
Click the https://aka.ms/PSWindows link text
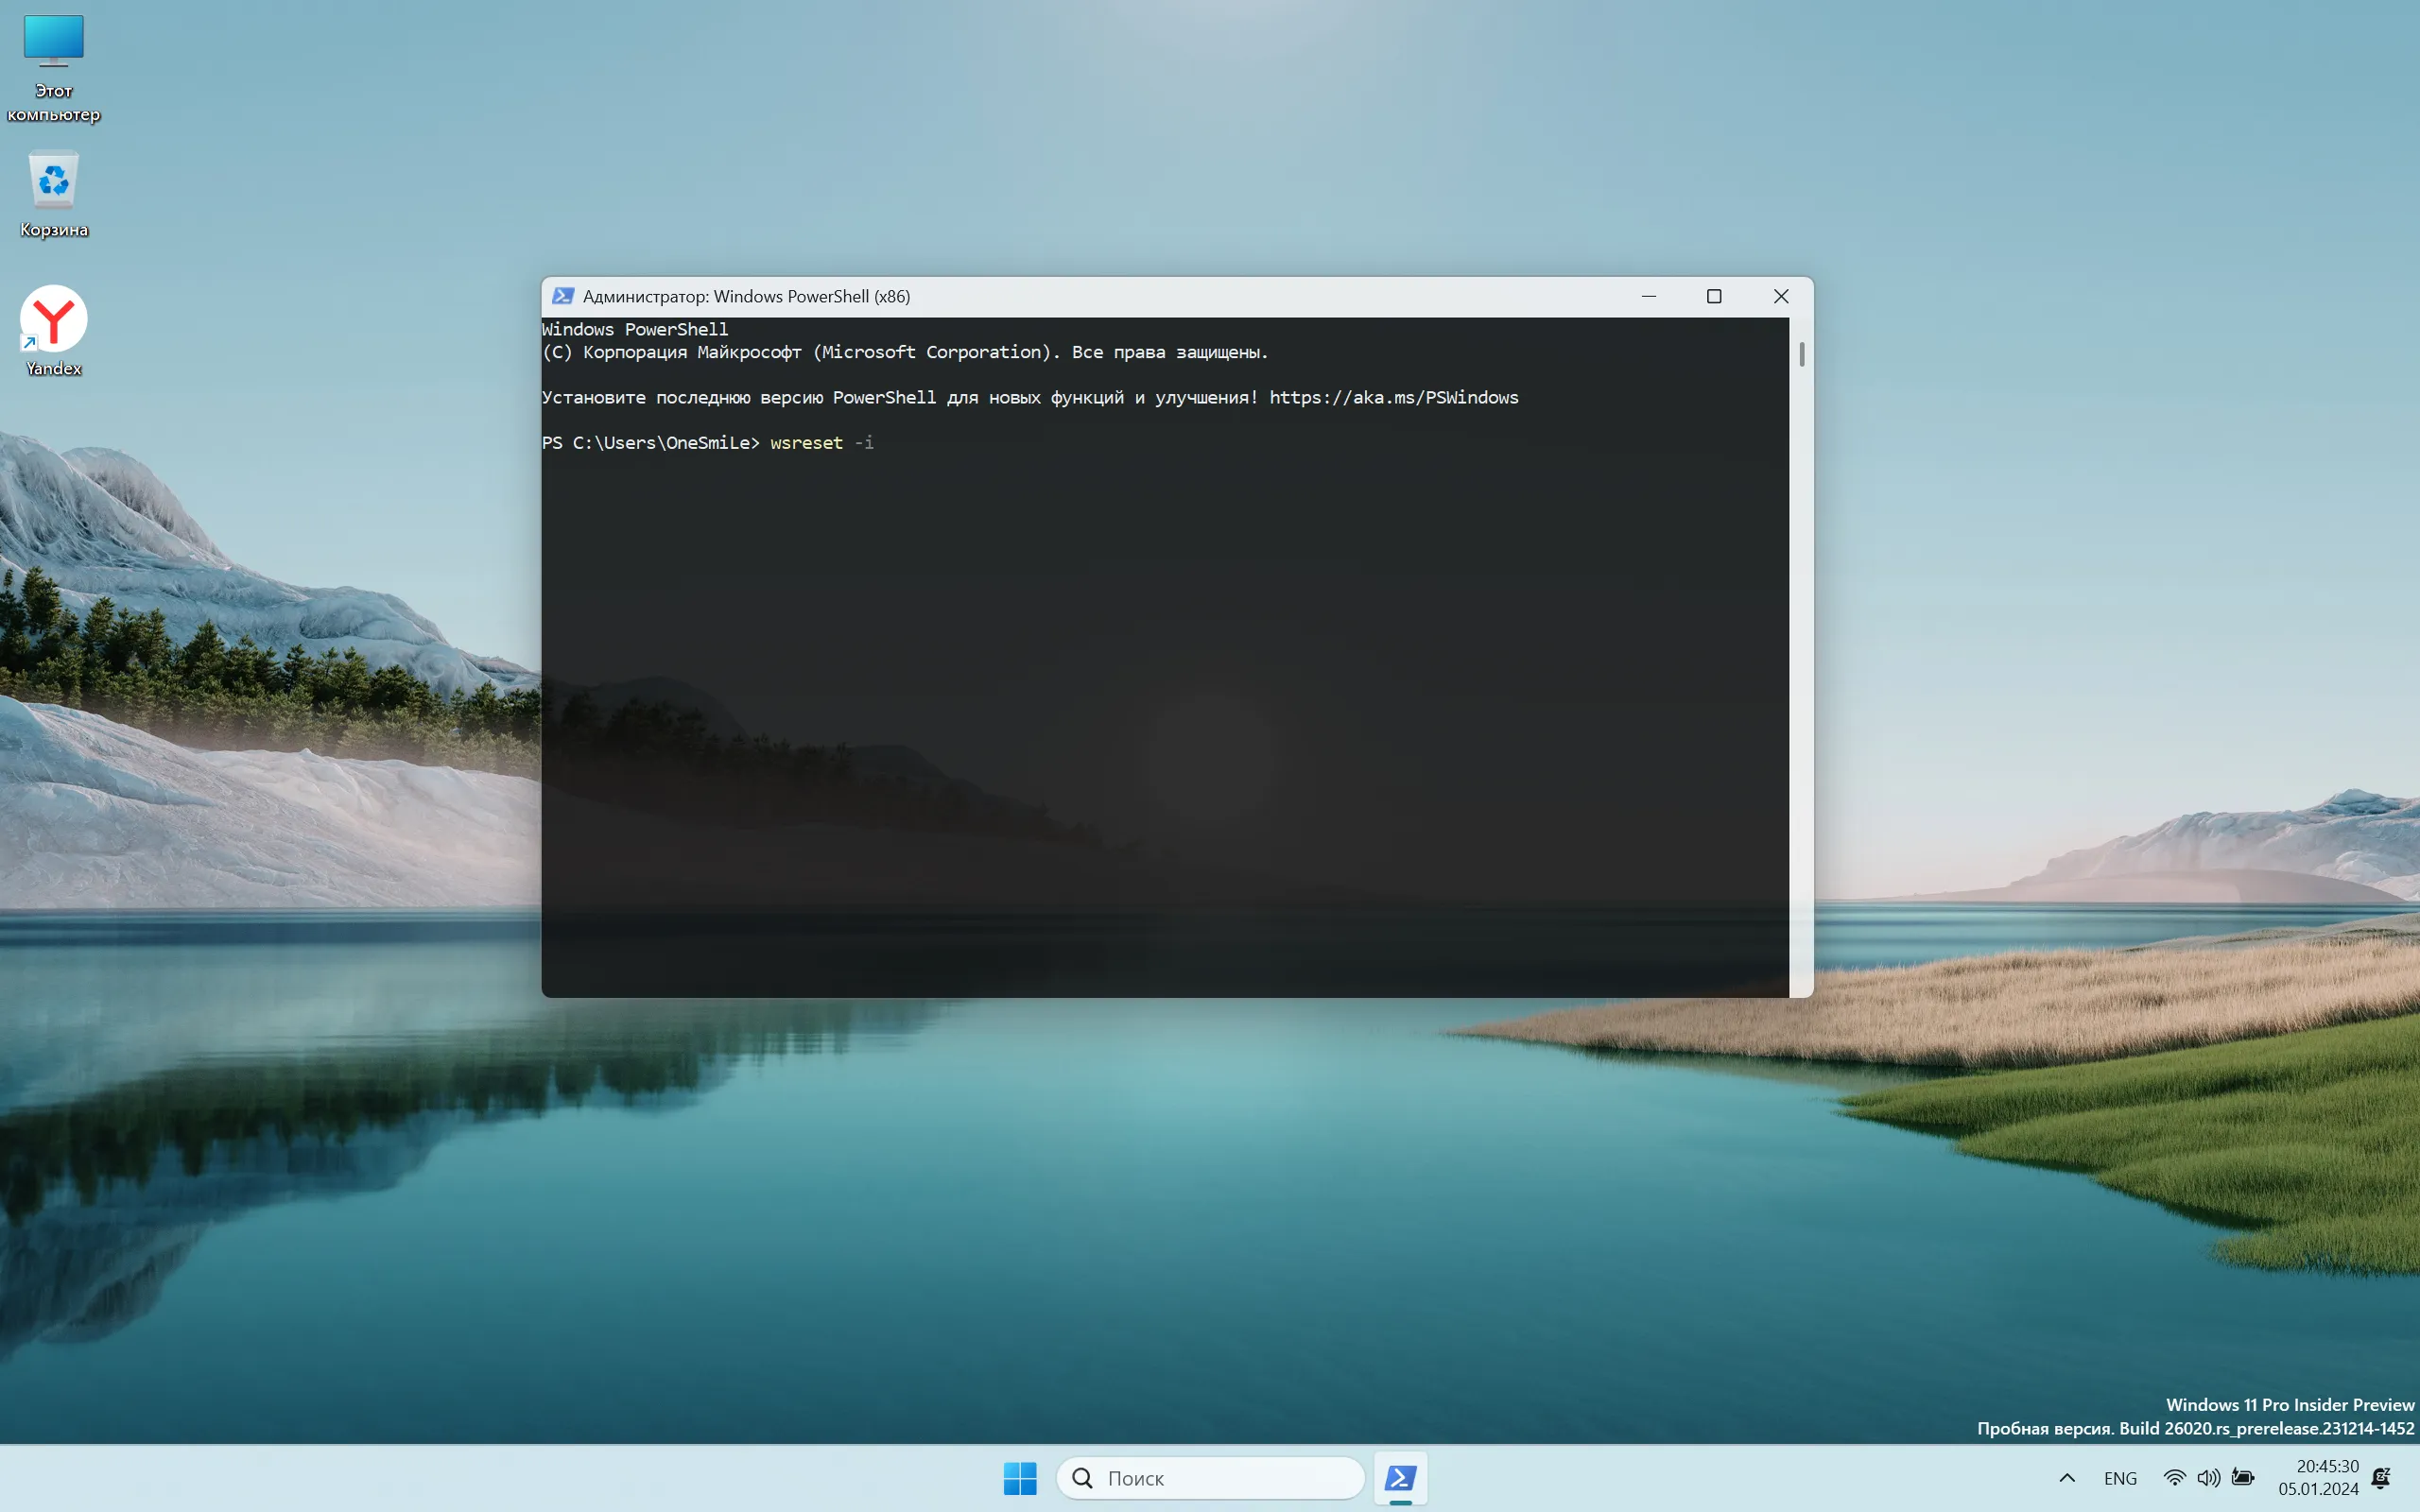point(1393,398)
